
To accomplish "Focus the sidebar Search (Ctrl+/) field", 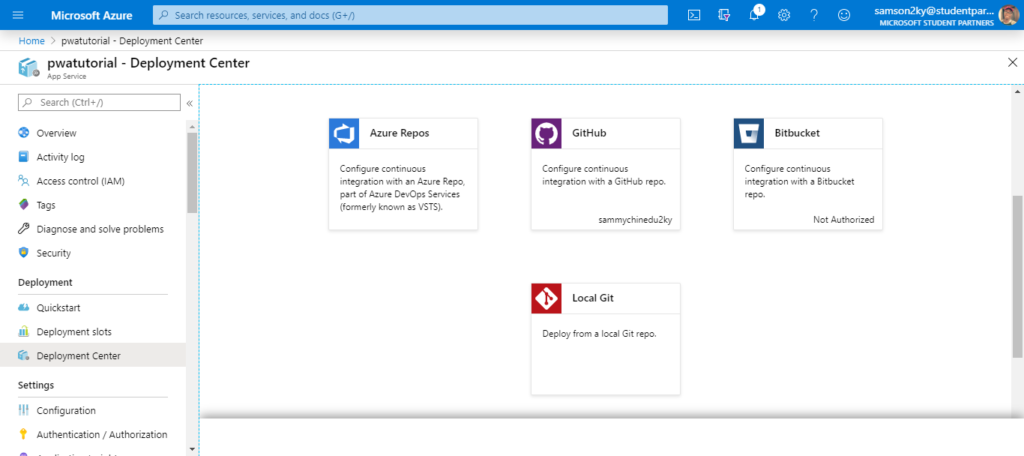I will point(99,103).
